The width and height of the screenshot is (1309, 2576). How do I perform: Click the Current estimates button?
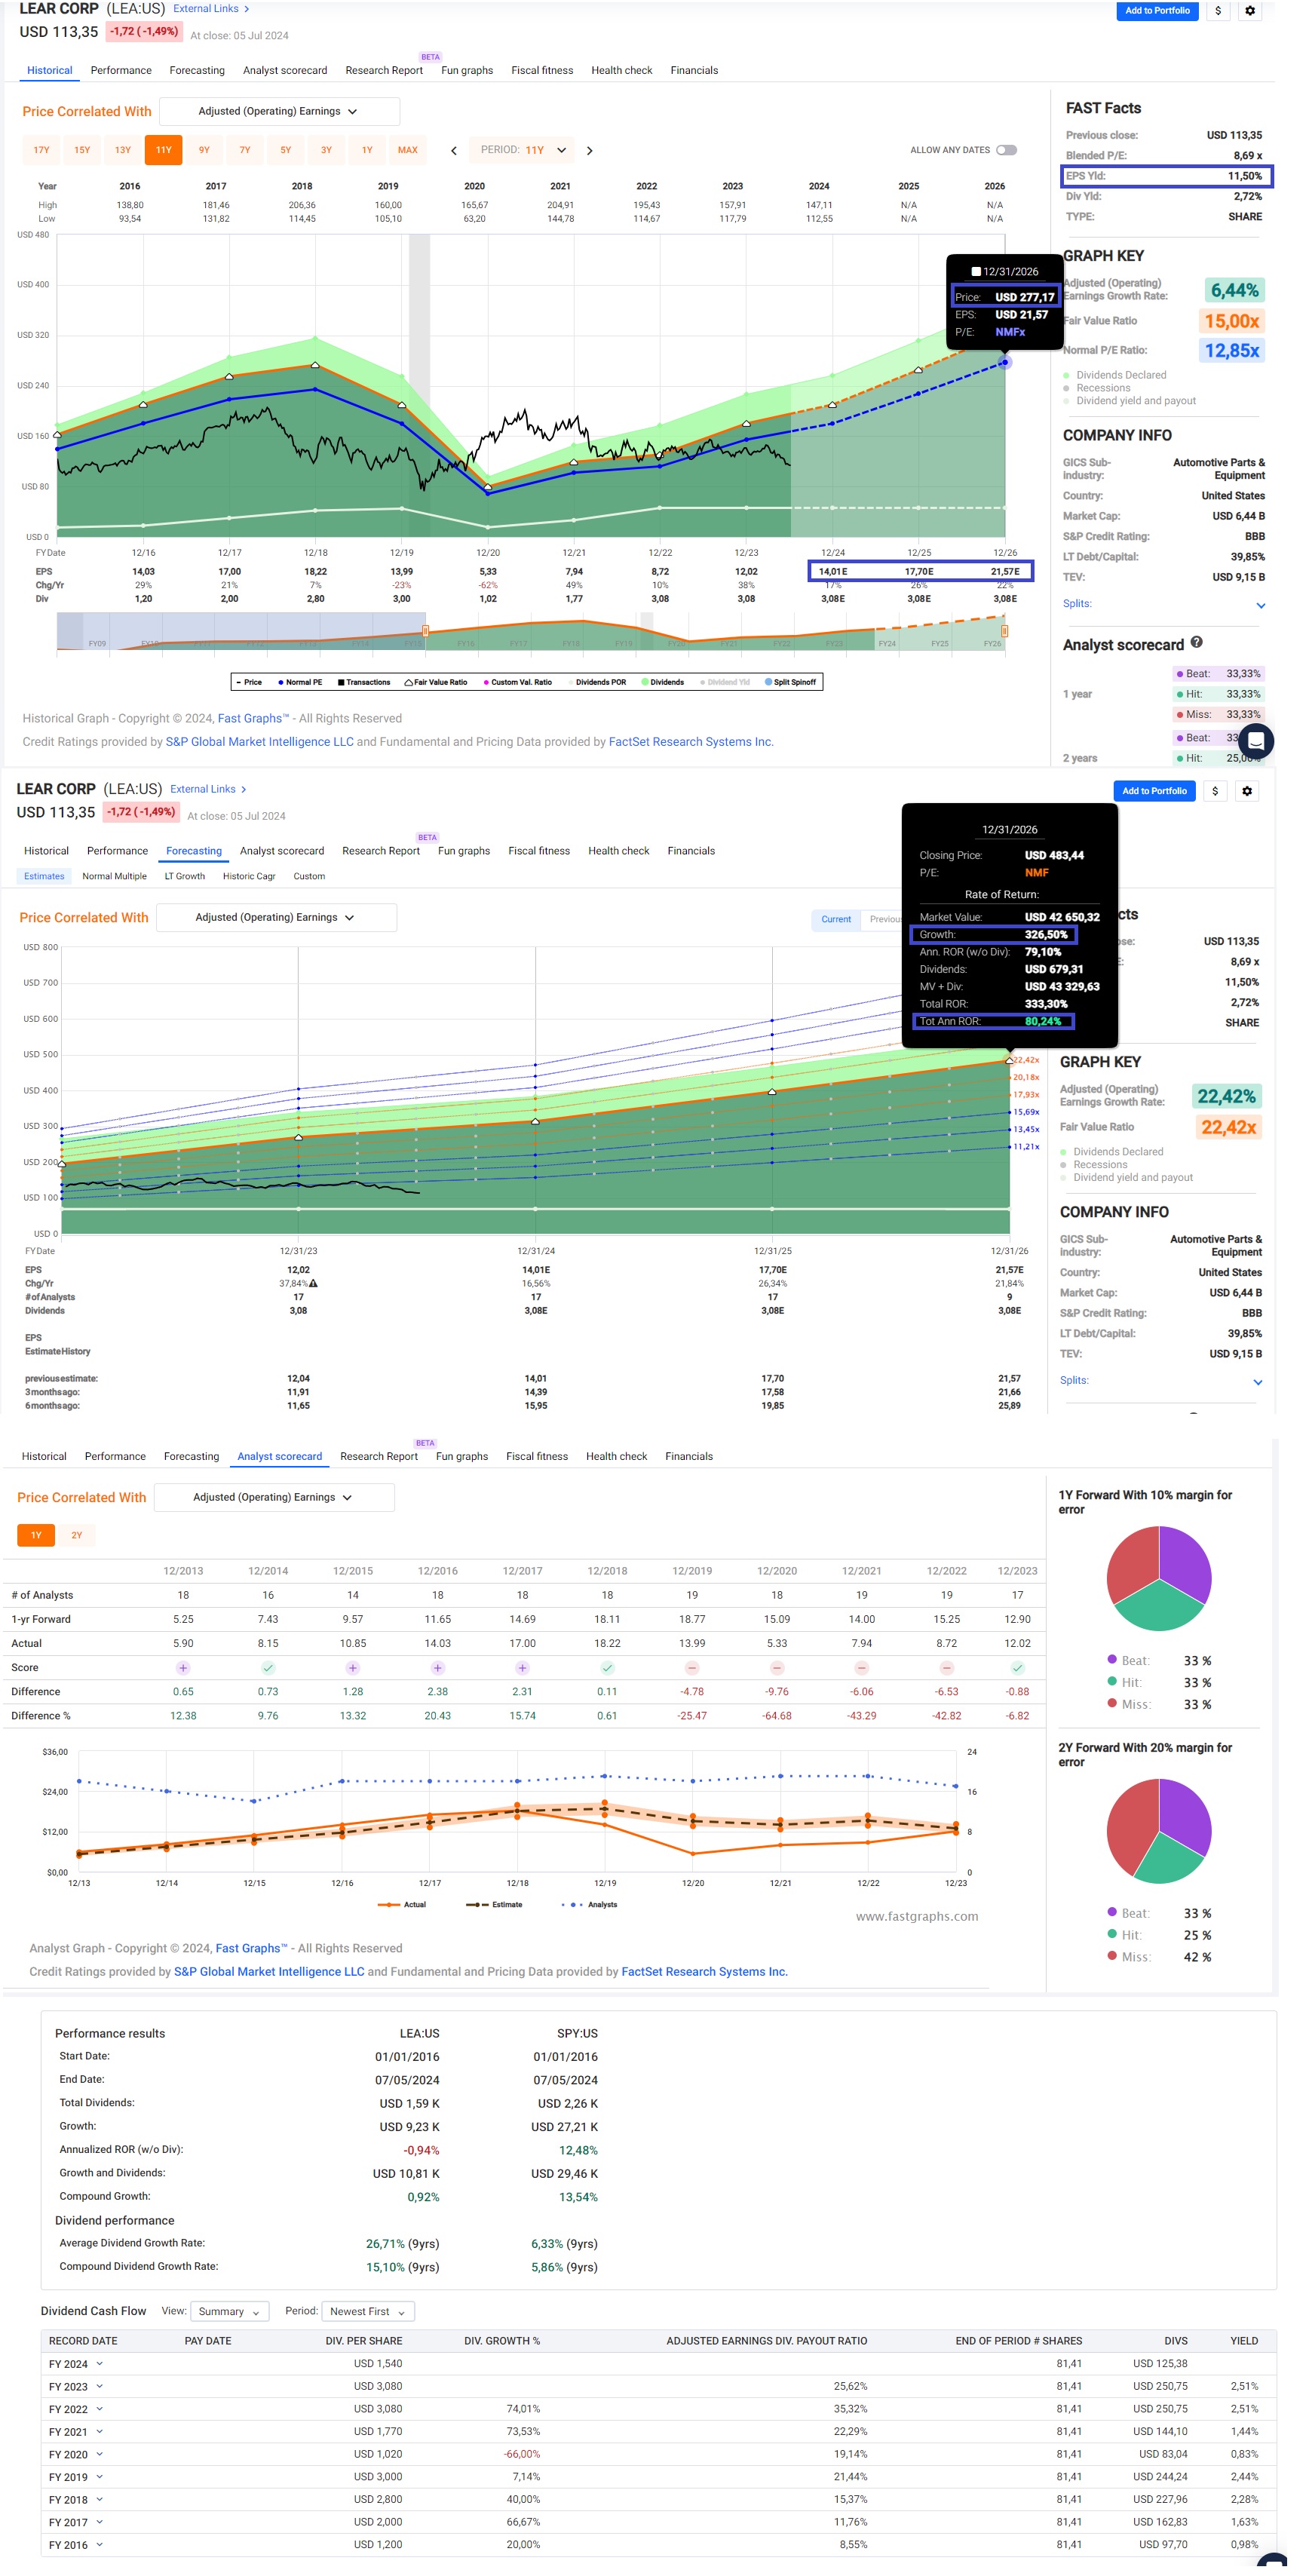pos(836,919)
